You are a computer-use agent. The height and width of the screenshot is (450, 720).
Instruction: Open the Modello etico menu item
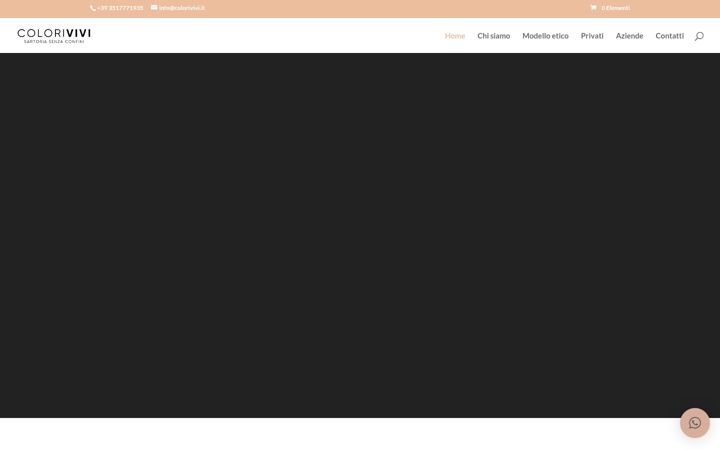click(545, 36)
